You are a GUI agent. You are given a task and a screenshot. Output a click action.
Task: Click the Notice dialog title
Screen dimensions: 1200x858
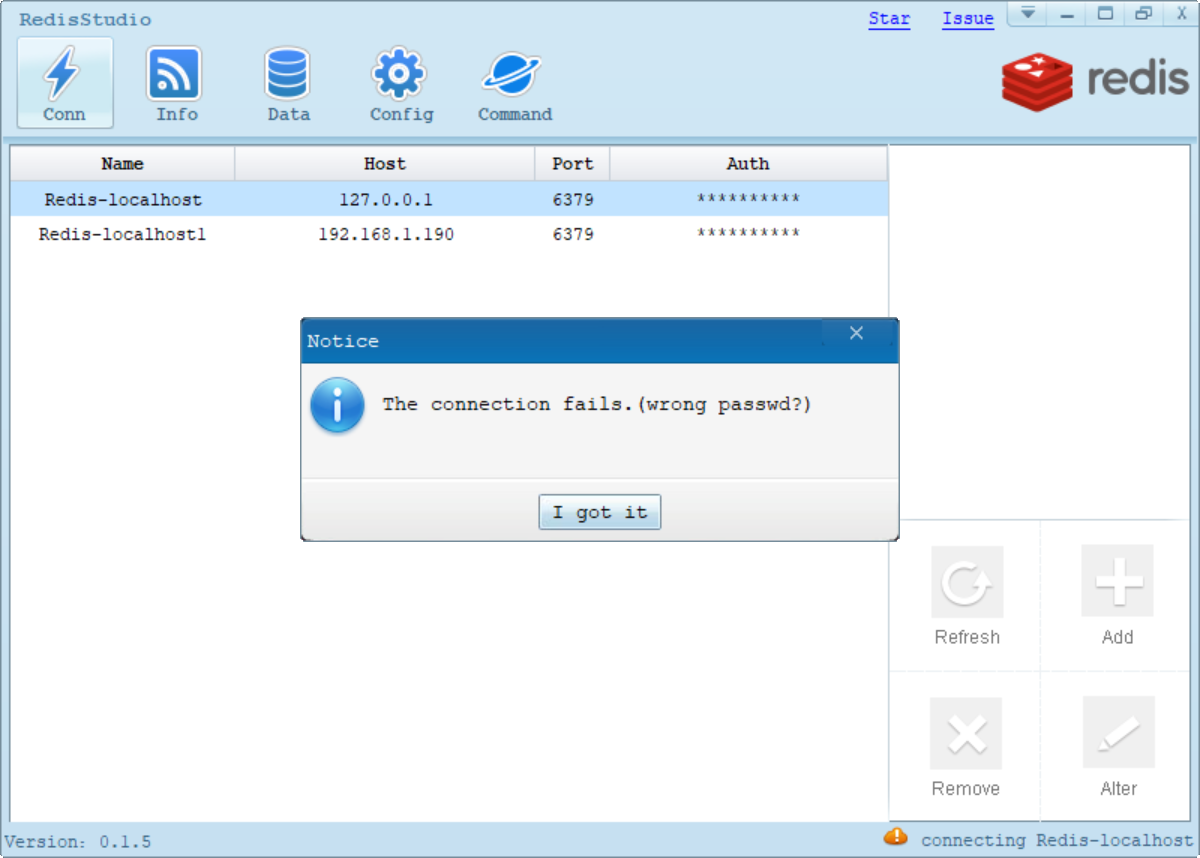pos(343,341)
